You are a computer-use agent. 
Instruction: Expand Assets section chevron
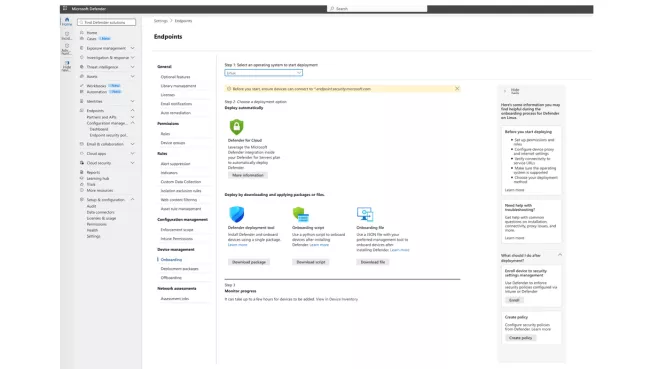point(133,76)
